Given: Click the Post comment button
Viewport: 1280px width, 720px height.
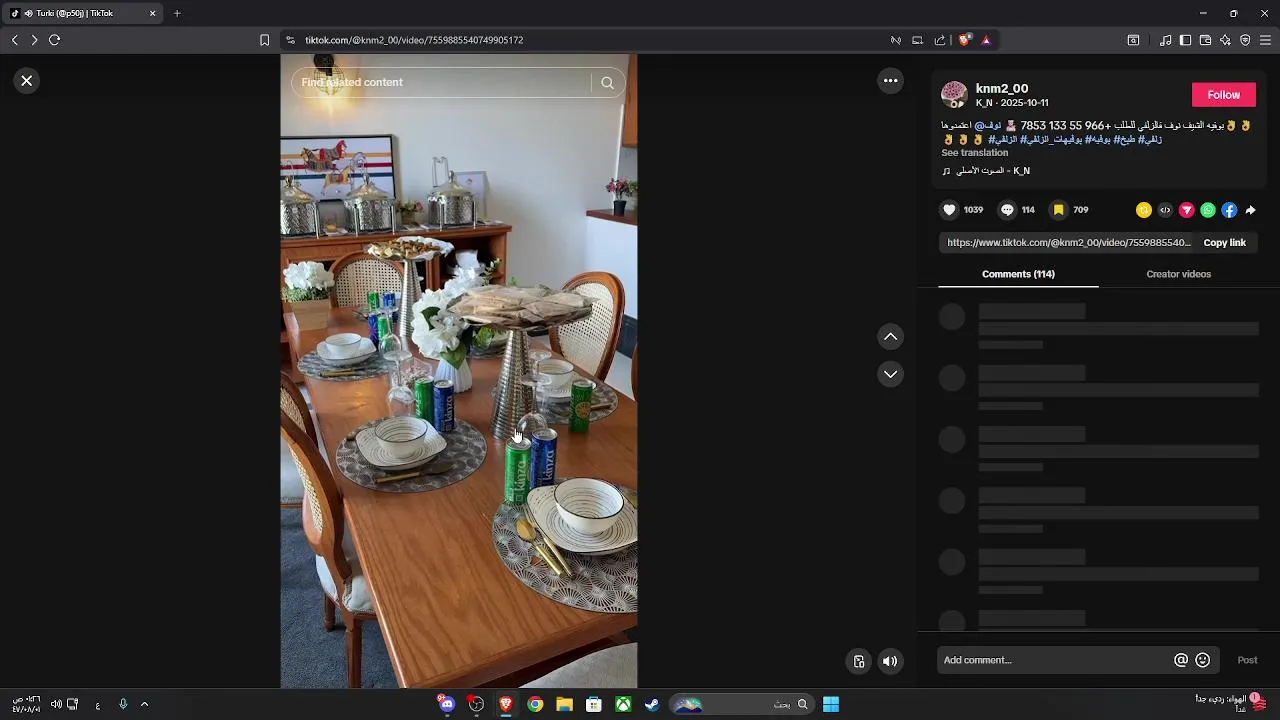Looking at the screenshot, I should pos(1247,660).
